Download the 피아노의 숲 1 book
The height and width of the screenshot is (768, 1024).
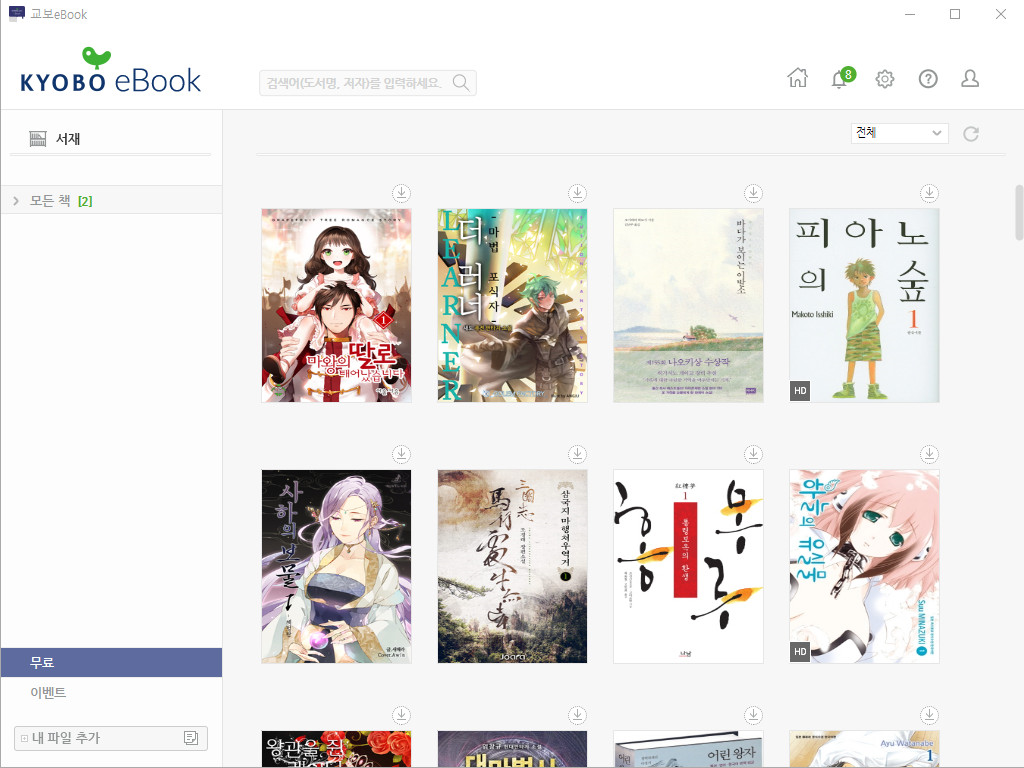(929, 193)
